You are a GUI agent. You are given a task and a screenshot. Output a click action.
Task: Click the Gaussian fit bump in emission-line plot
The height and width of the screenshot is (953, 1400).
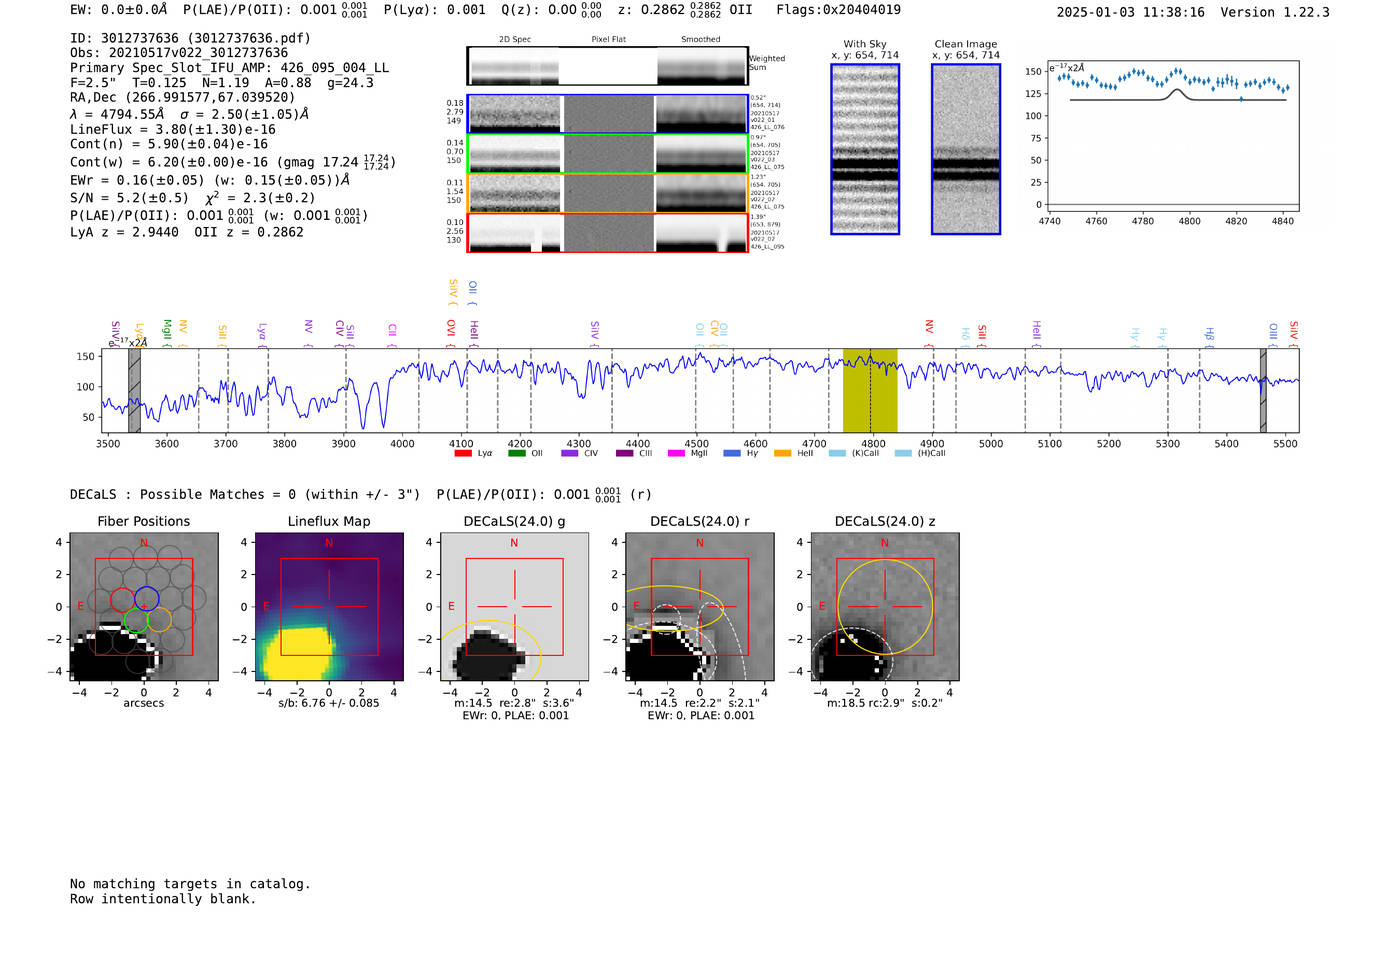[x=1178, y=93]
